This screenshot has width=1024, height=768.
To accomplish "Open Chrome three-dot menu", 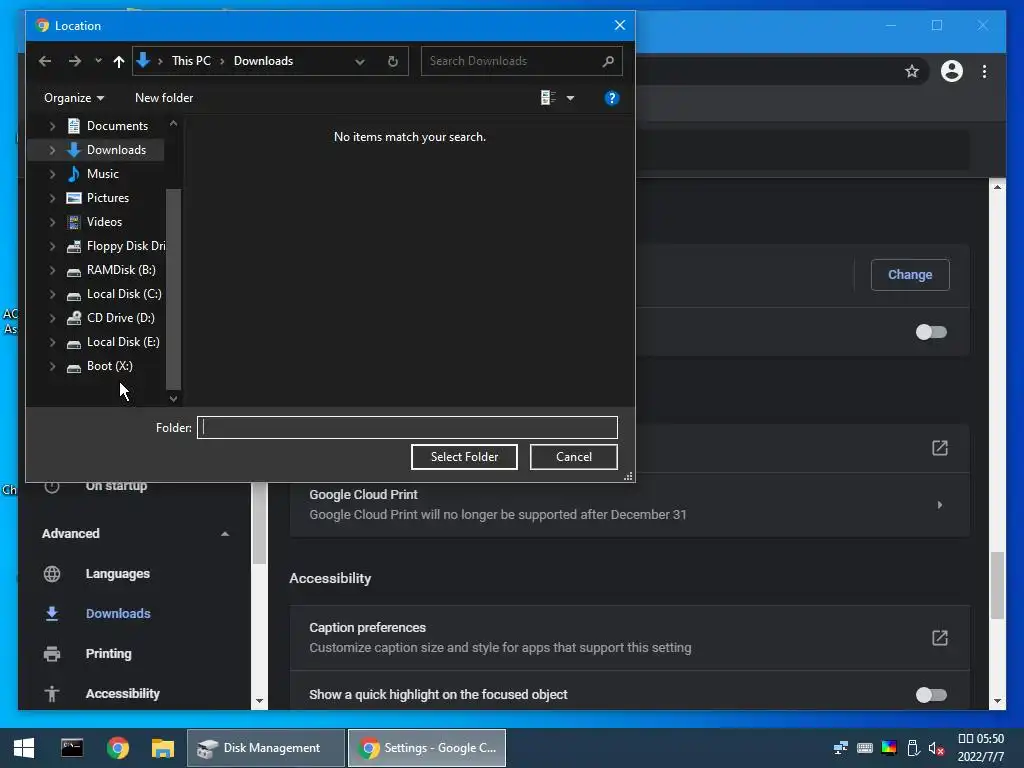I will click(984, 71).
